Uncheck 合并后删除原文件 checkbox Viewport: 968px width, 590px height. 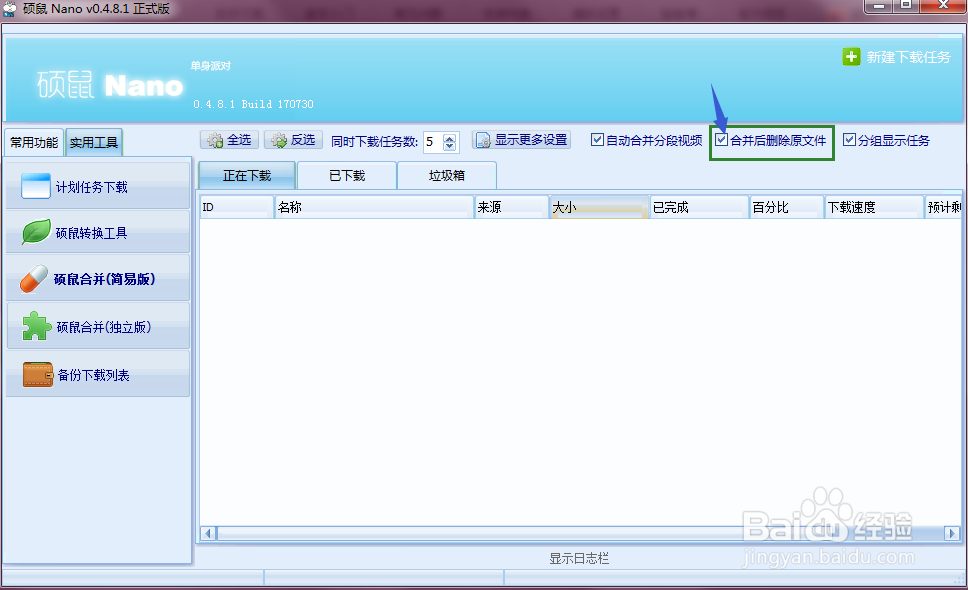pyautogui.click(x=721, y=139)
